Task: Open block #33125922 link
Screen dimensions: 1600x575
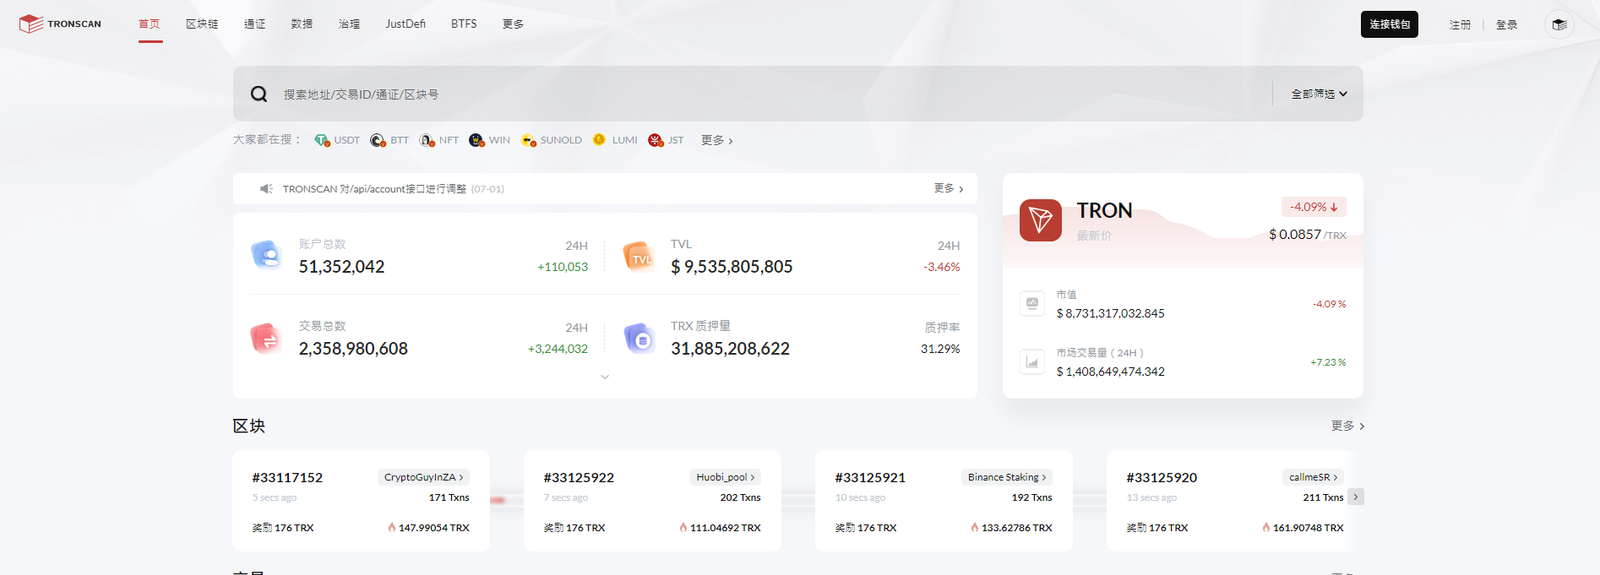Action: pyautogui.click(x=578, y=478)
